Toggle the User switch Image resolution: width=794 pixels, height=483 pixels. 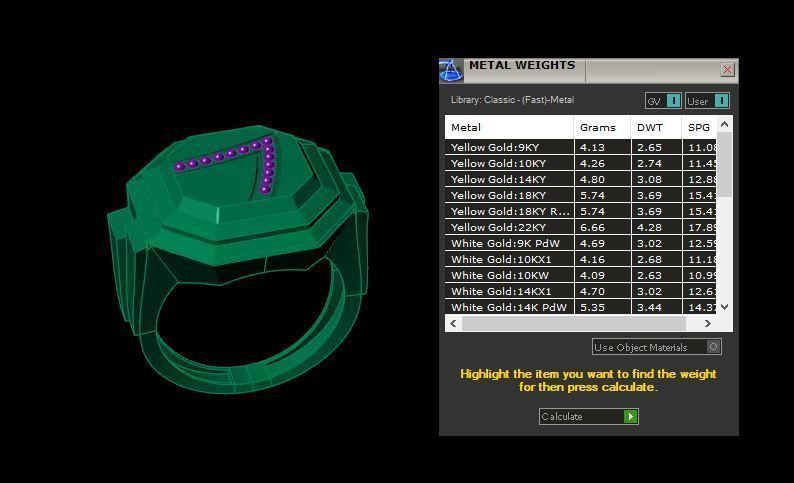[707, 101]
